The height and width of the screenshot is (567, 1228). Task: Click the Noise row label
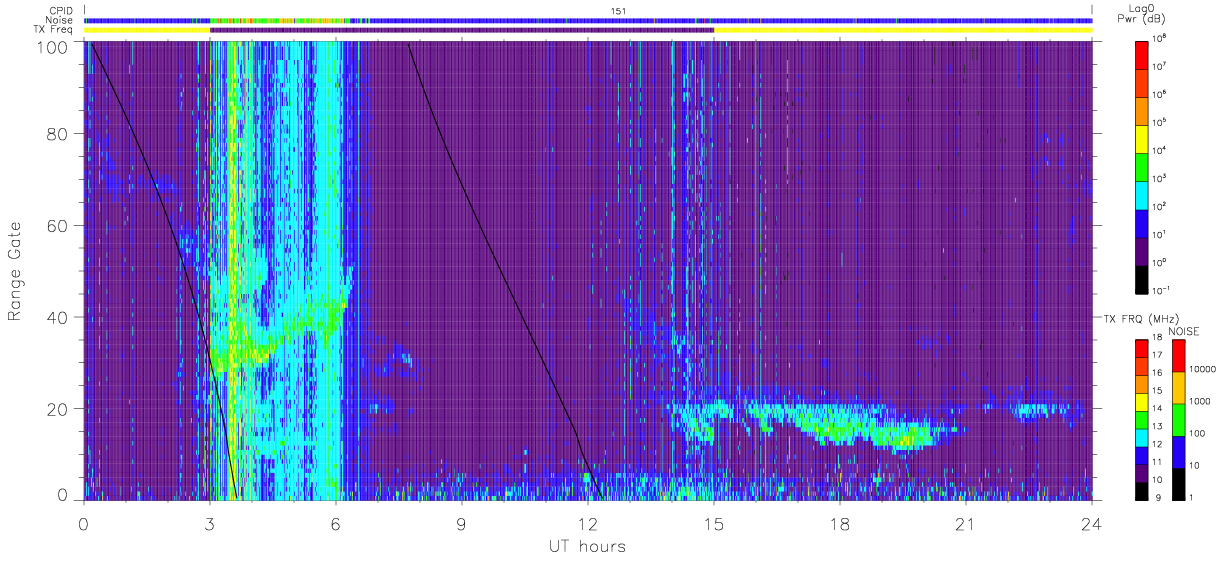point(60,20)
